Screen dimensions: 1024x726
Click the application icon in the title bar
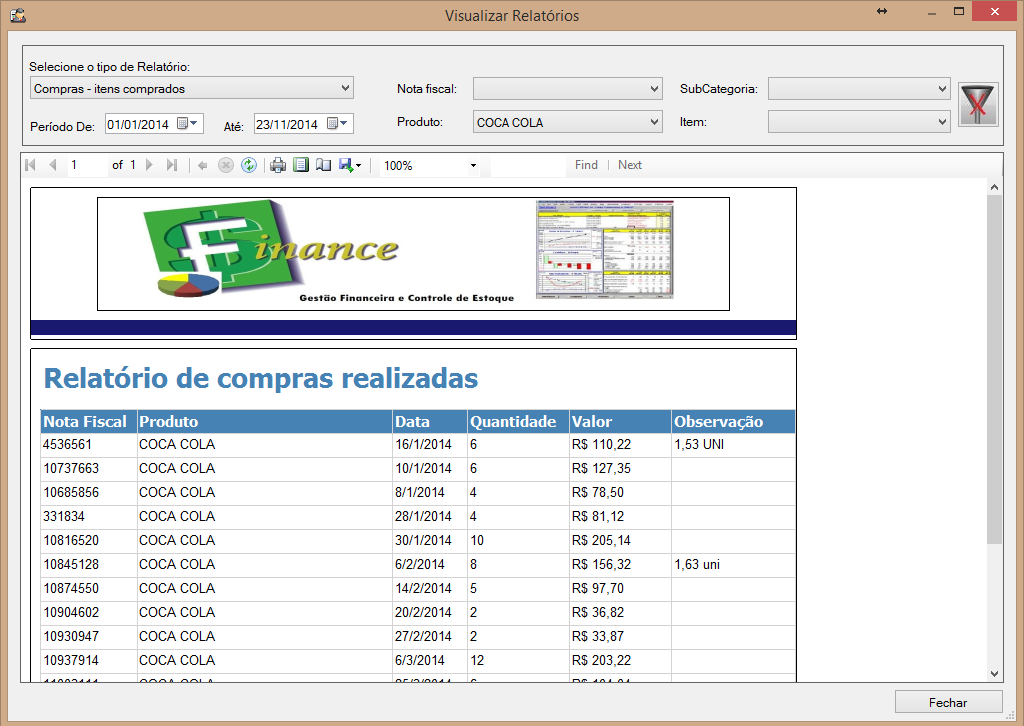click(x=18, y=14)
